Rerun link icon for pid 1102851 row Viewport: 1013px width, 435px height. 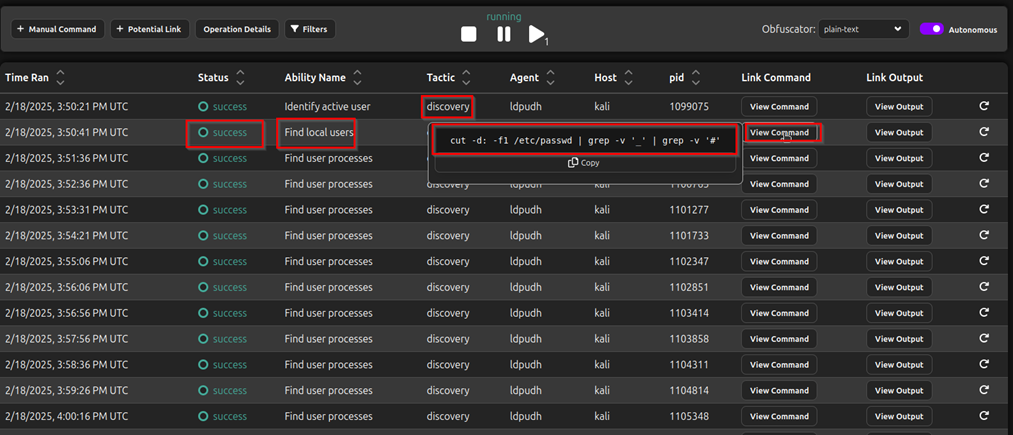984,287
